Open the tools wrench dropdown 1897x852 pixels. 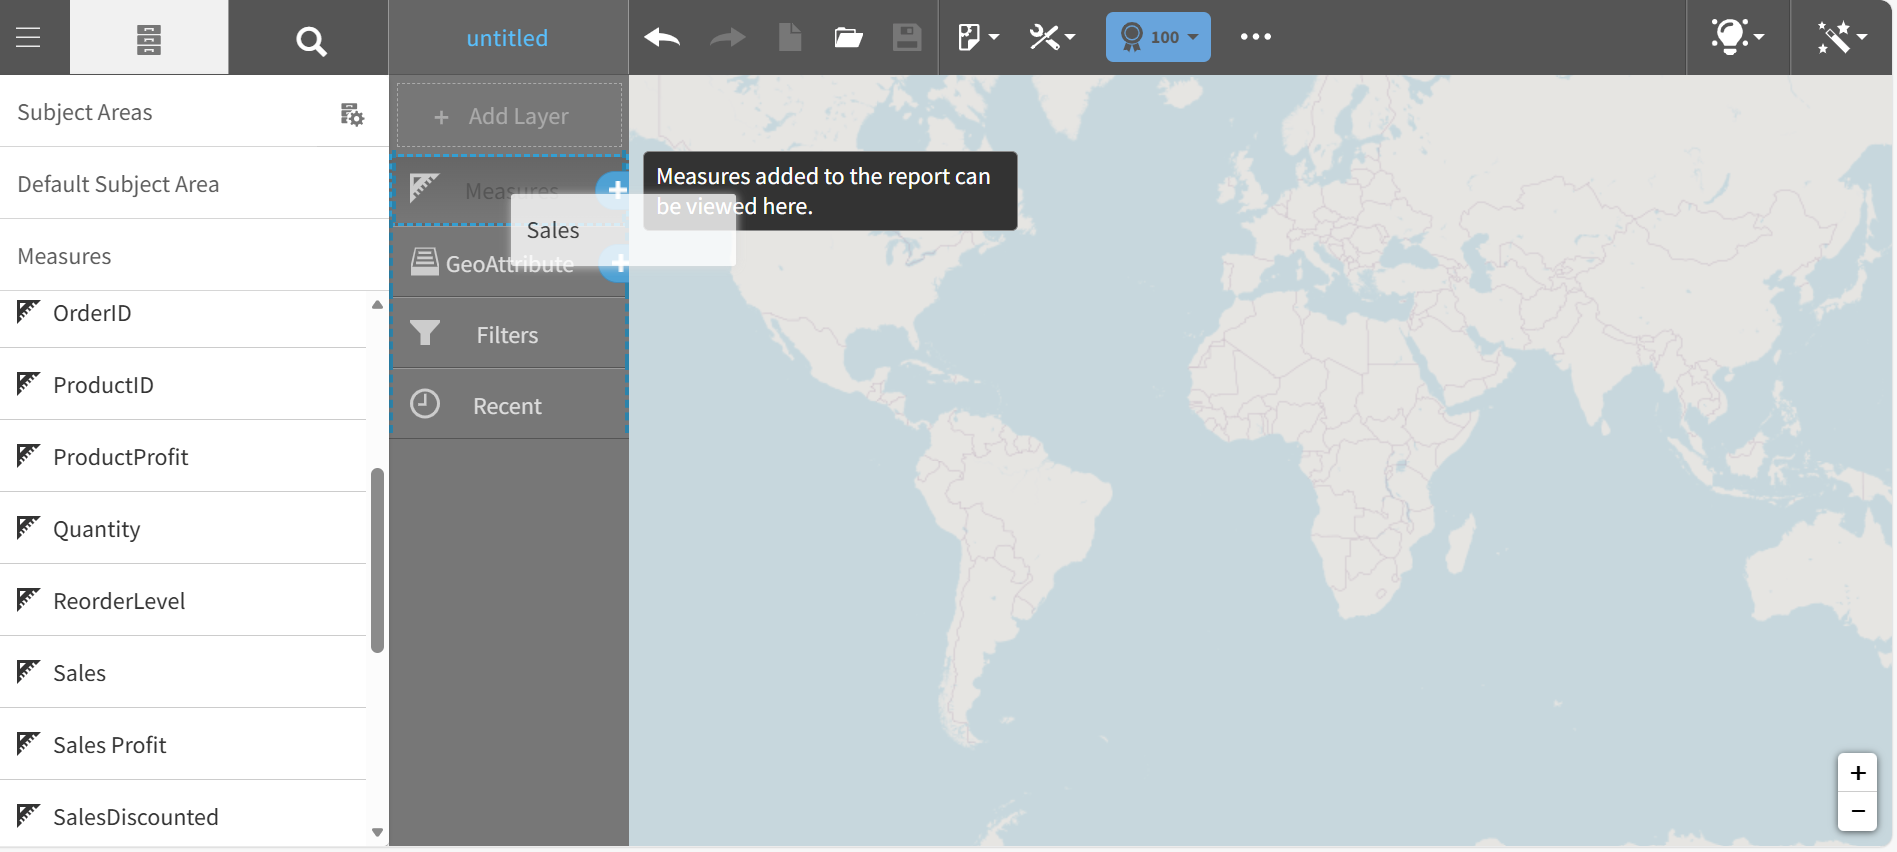[1052, 38]
